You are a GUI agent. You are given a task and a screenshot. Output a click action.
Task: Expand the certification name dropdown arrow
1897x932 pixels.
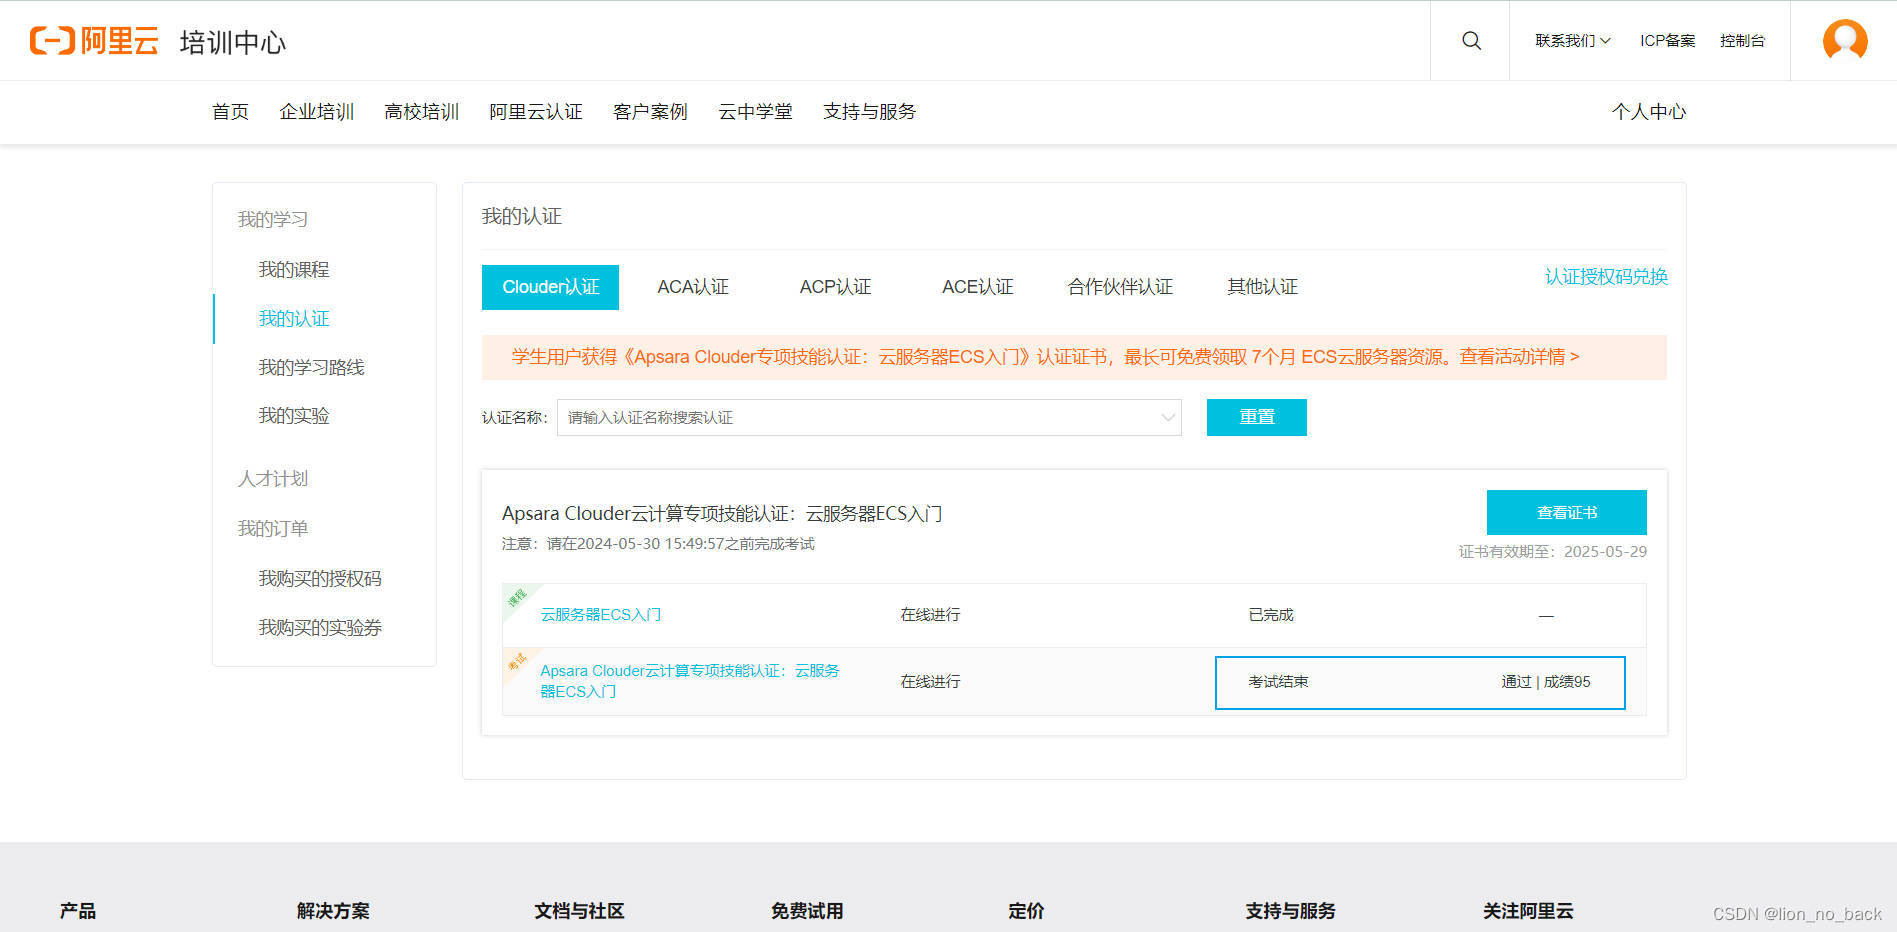1167,418
